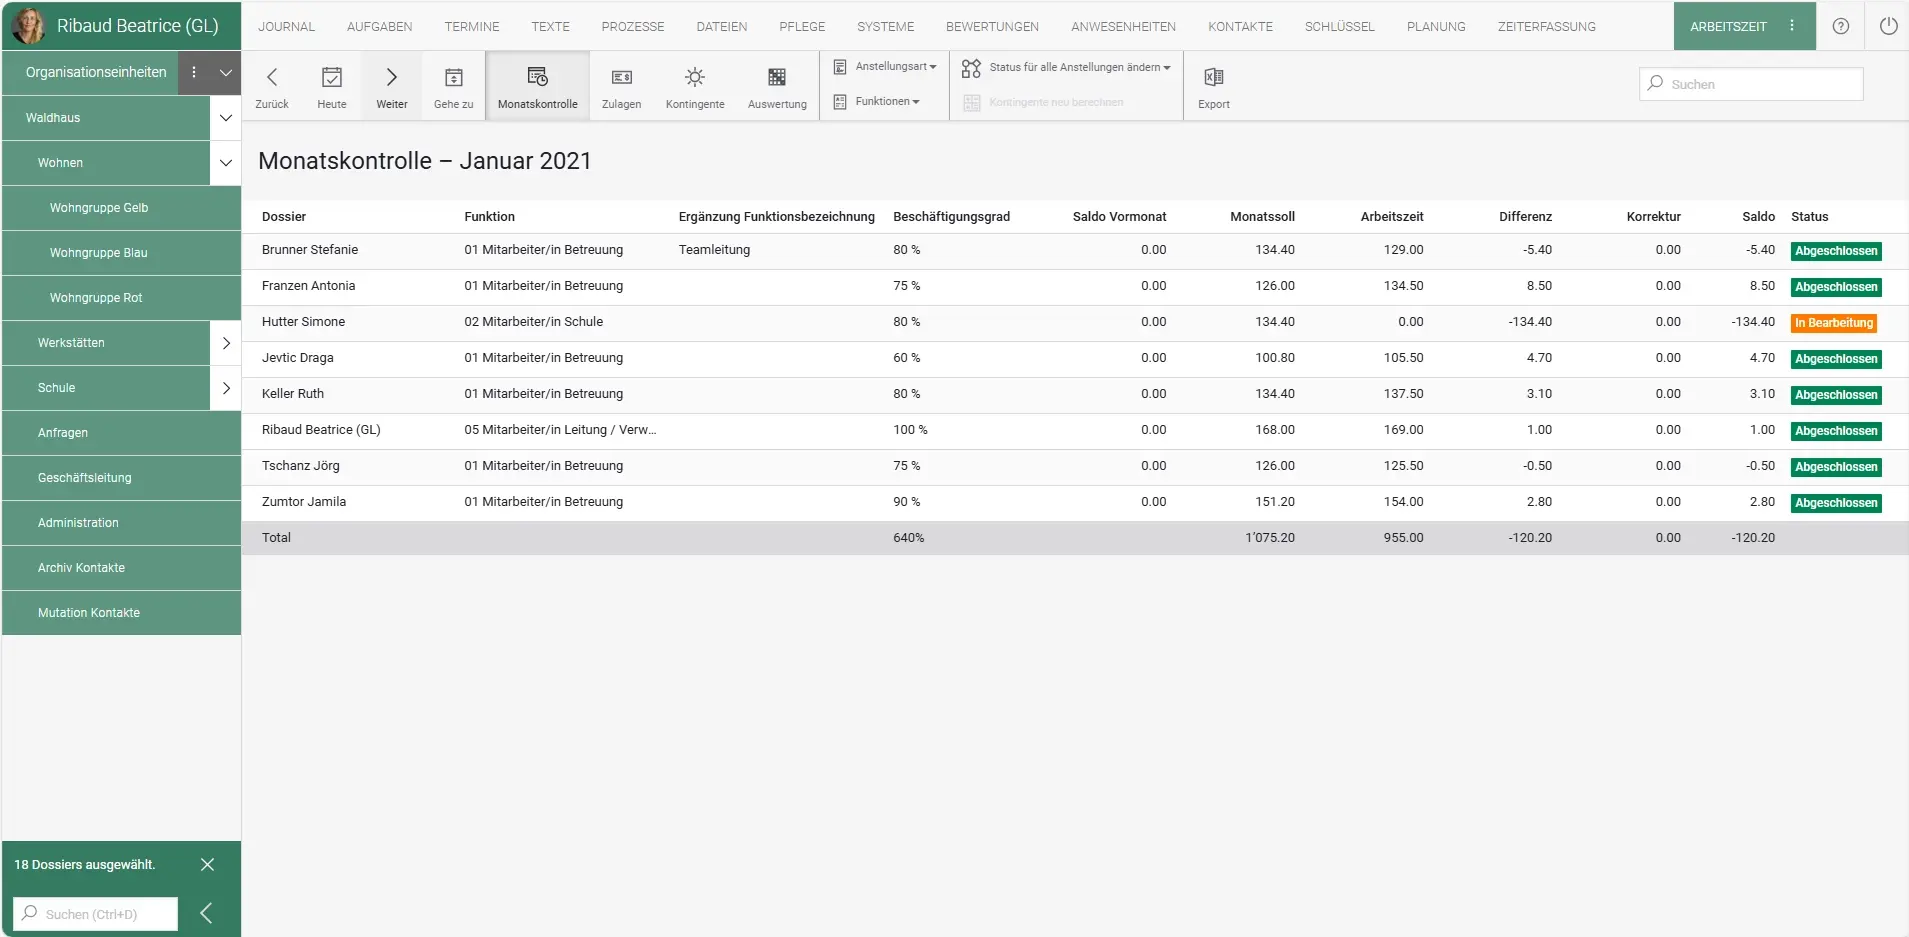Advance to next month with Weiter

(392, 78)
